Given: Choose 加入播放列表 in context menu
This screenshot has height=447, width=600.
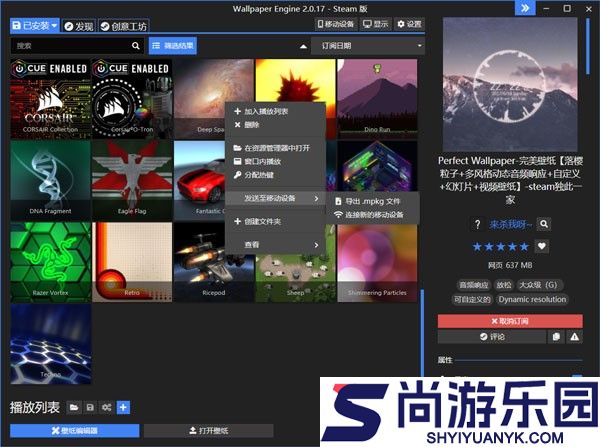Looking at the screenshot, I should (275, 111).
